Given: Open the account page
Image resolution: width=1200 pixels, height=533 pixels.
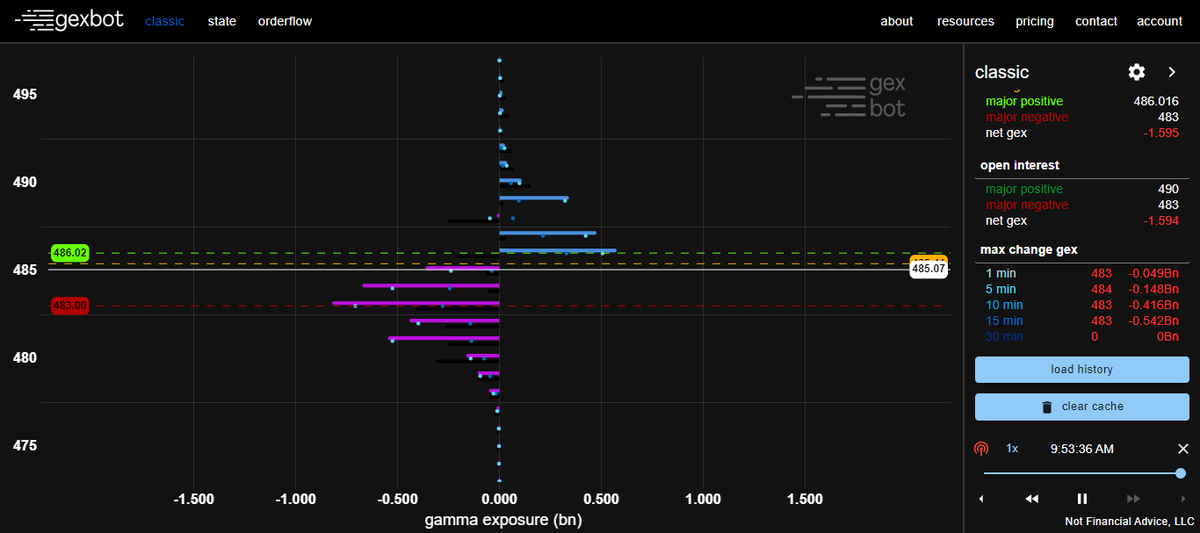Looking at the screenshot, I should [1160, 21].
